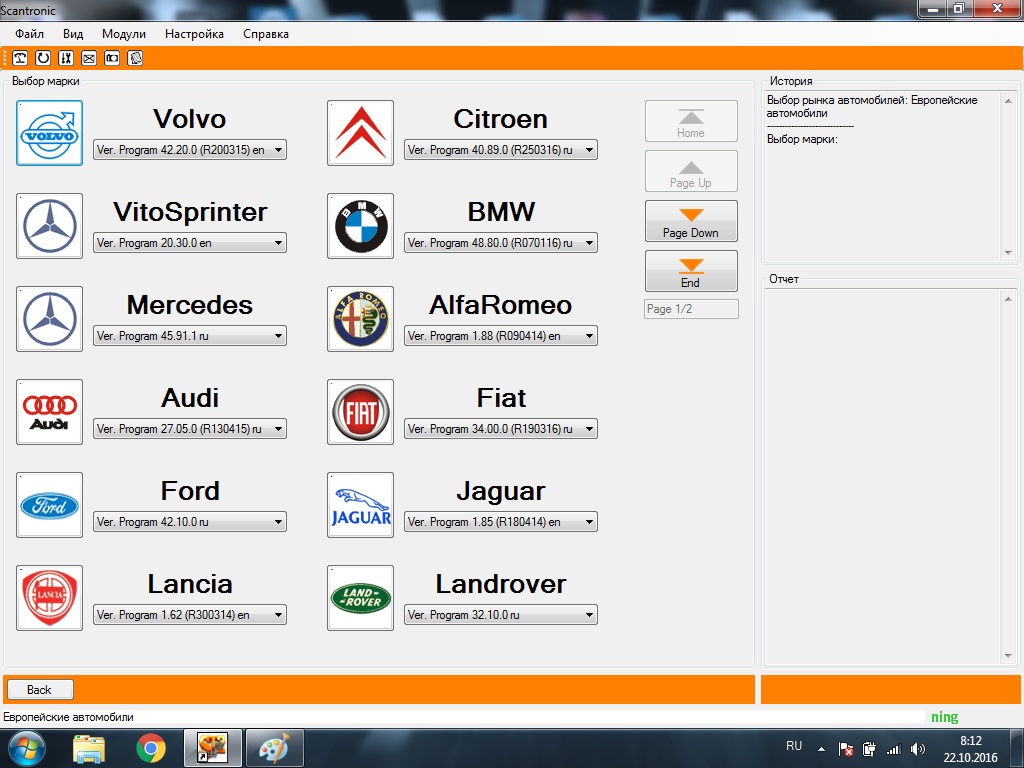Select the Ford oval logo
Image resolution: width=1024 pixels, height=768 pixels.
coord(50,505)
